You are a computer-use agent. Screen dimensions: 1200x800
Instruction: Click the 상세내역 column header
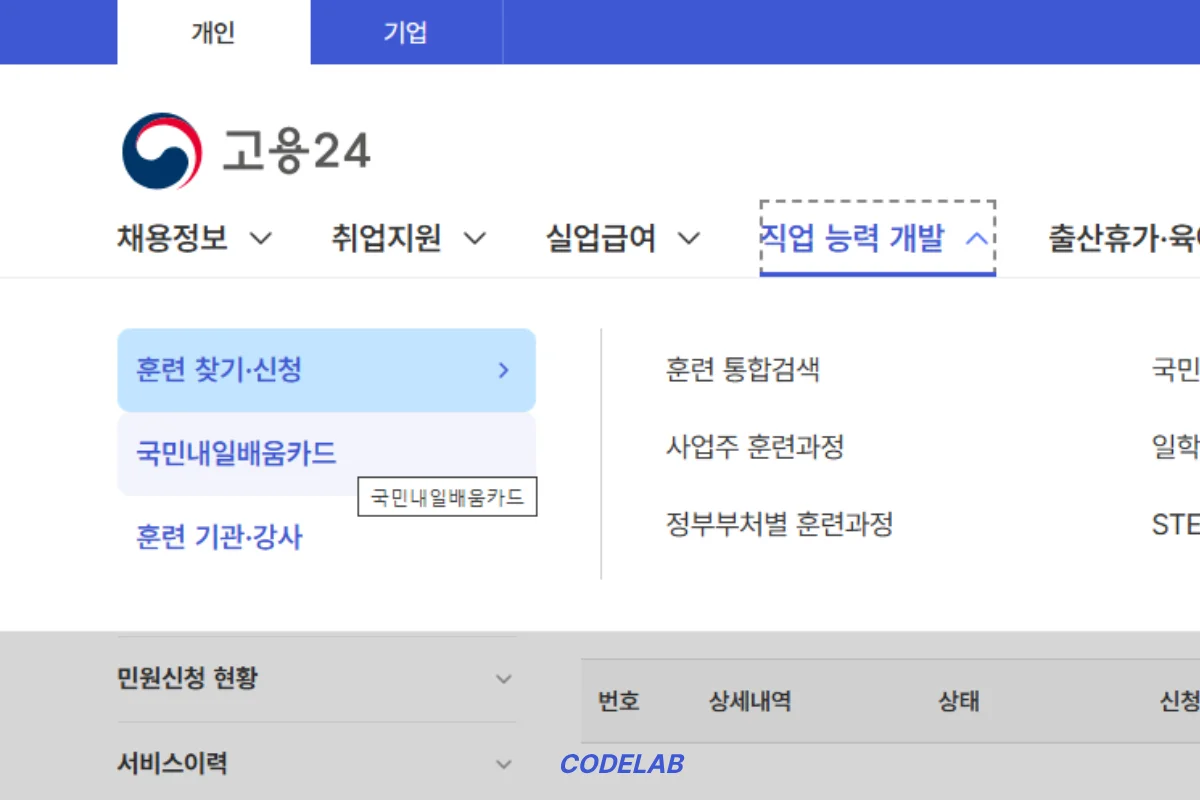click(x=750, y=702)
